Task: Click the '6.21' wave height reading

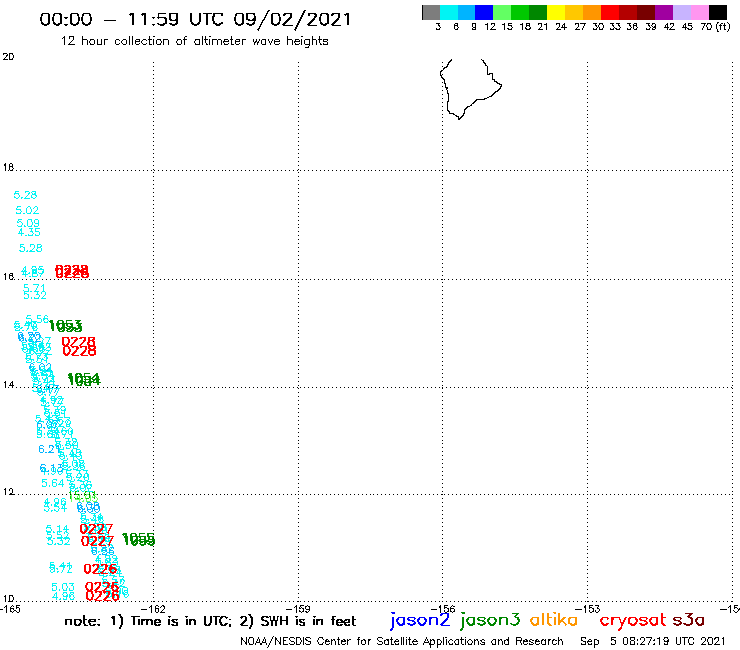Action: (x=49, y=449)
